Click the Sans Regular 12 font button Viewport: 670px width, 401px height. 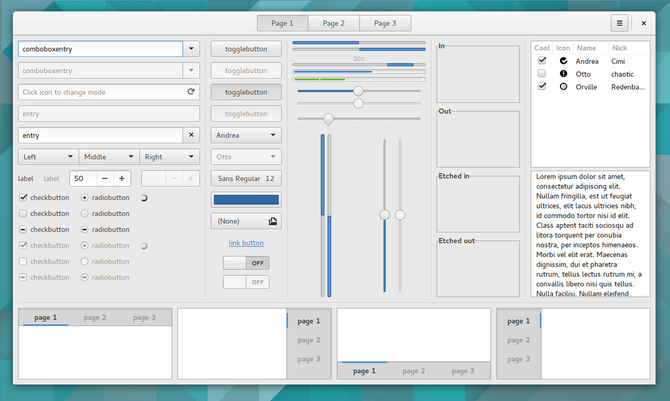click(246, 178)
